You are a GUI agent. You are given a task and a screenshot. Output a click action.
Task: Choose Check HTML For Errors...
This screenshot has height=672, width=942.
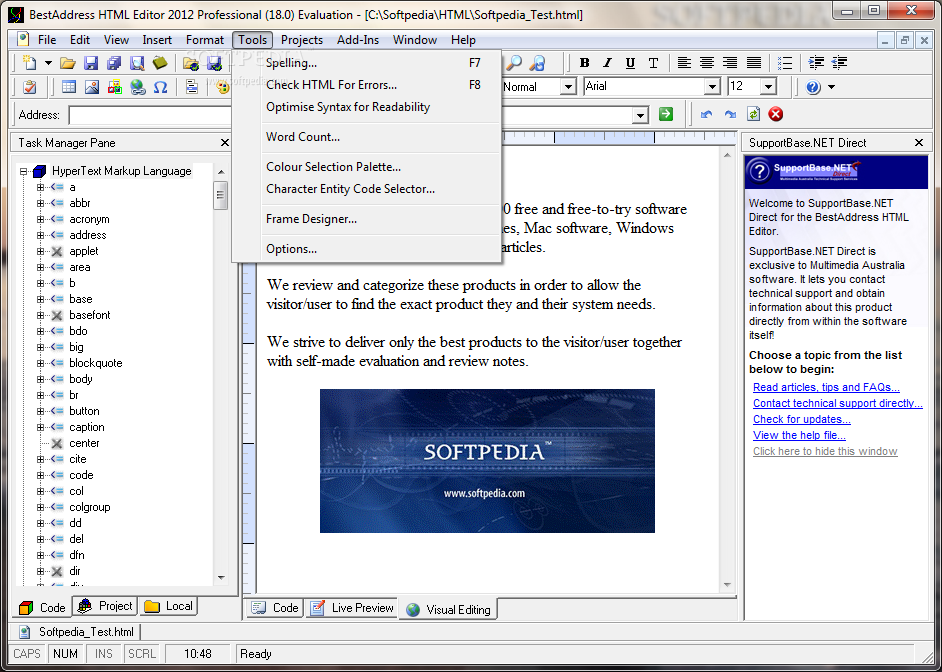[x=367, y=85]
